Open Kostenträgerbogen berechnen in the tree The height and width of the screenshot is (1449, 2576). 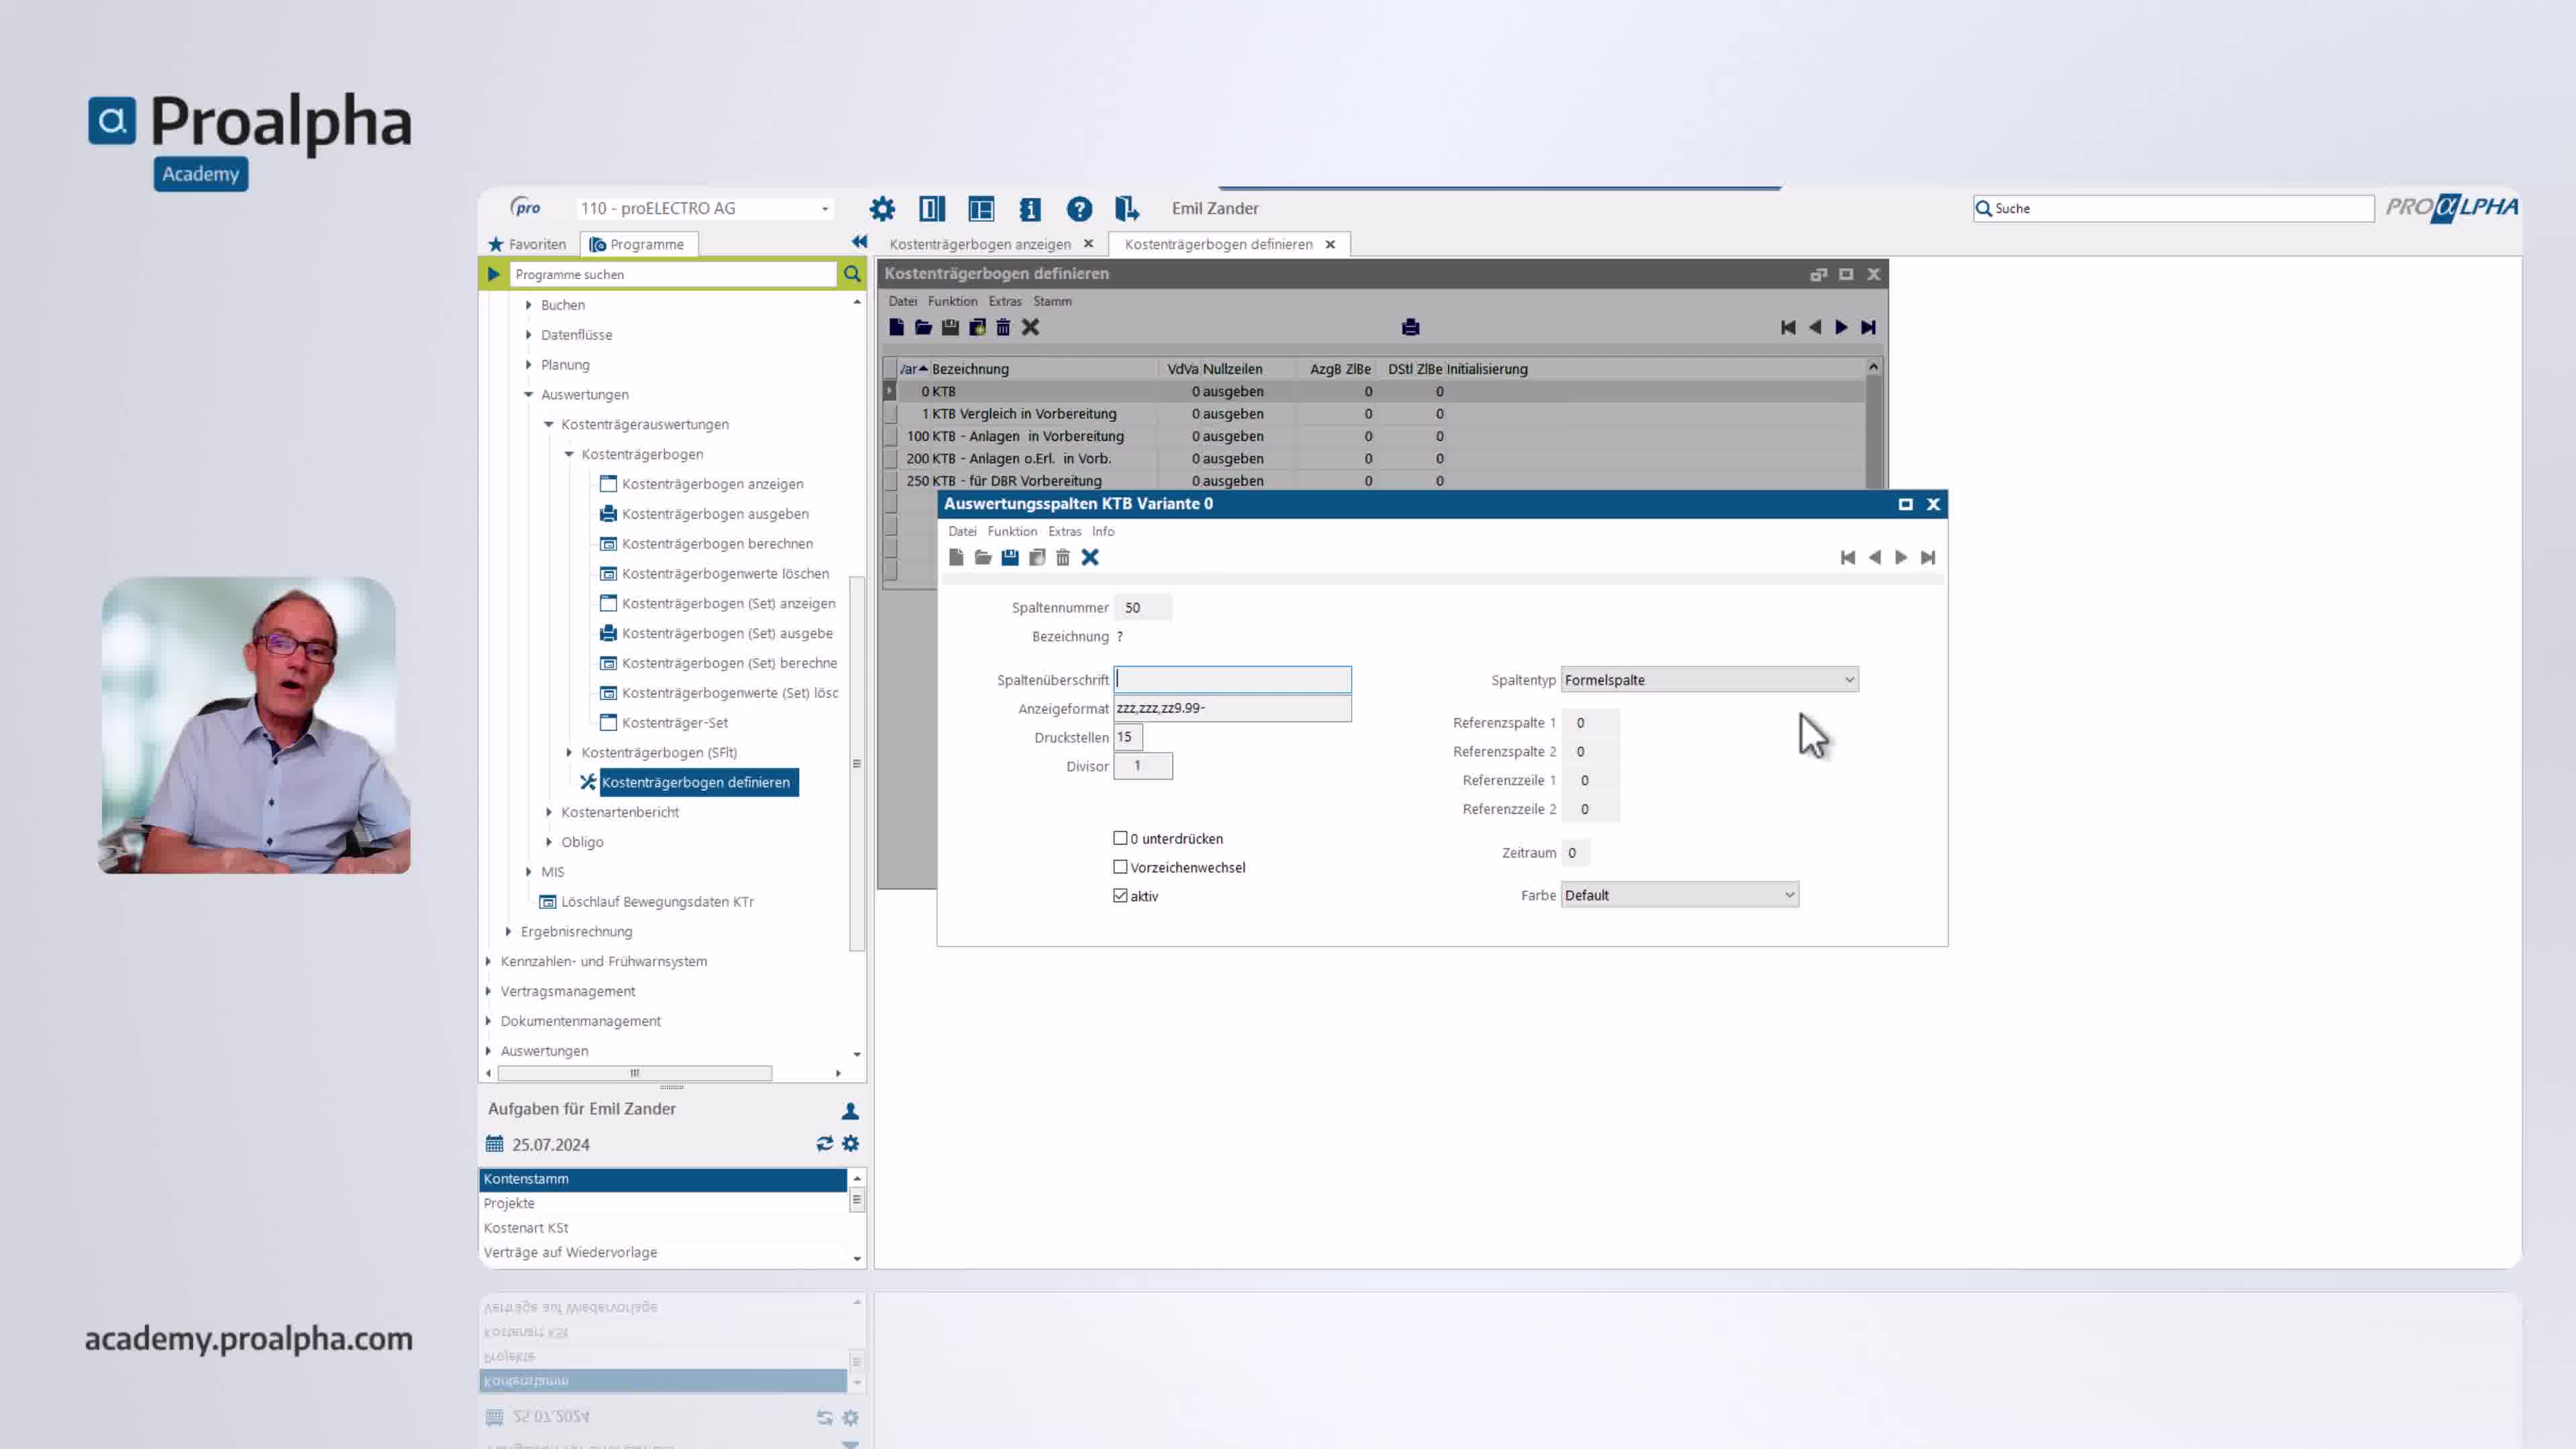pyautogui.click(x=717, y=544)
